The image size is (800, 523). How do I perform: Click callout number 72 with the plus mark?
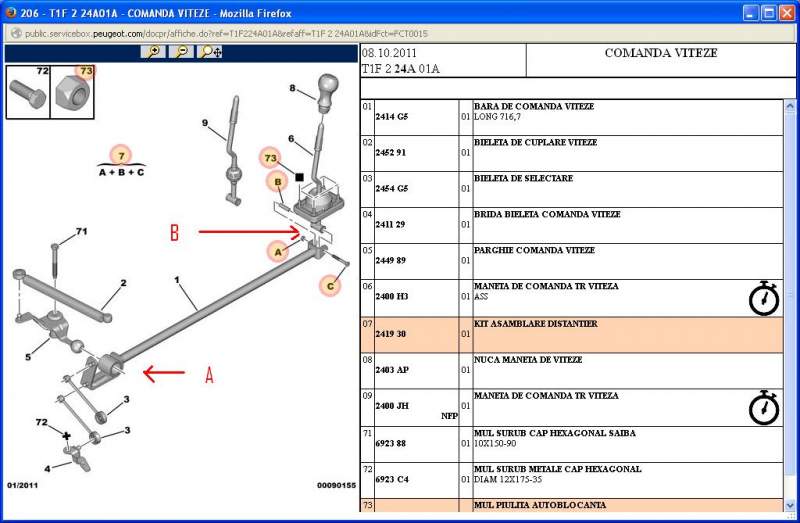pyautogui.click(x=42, y=422)
